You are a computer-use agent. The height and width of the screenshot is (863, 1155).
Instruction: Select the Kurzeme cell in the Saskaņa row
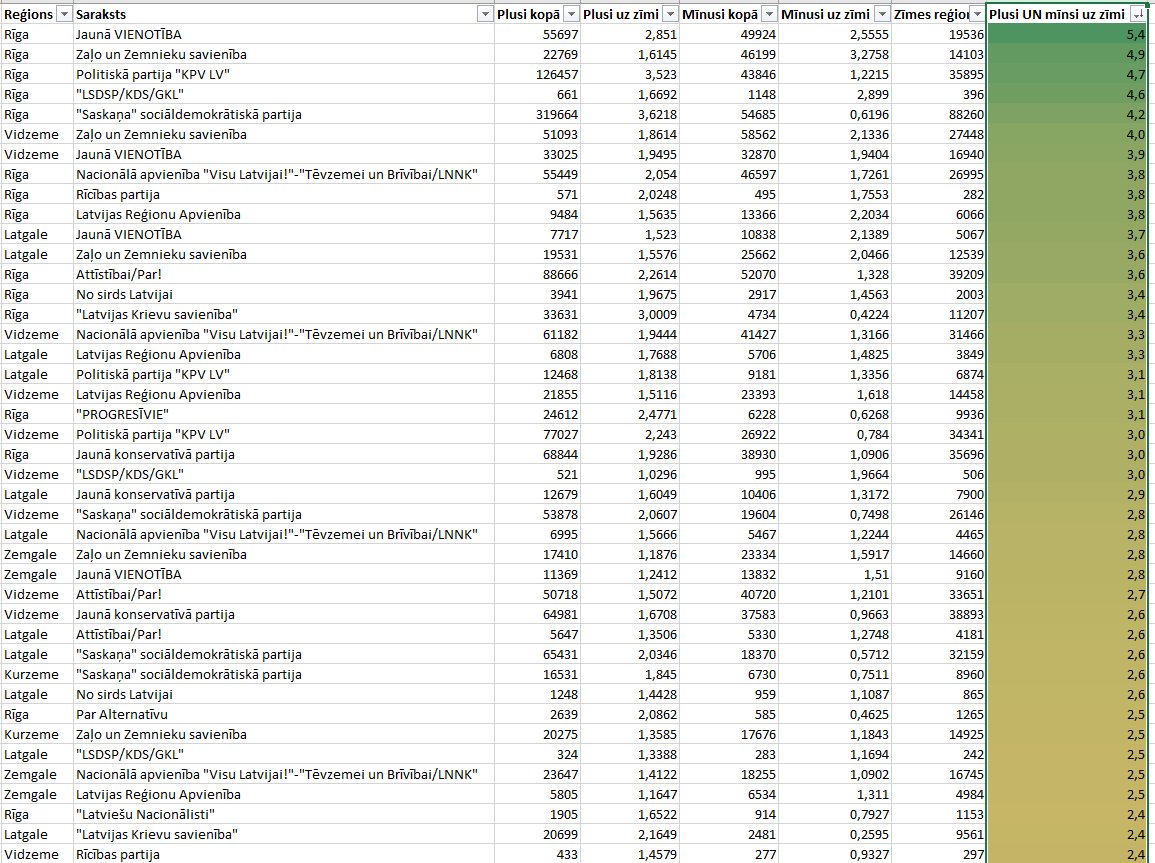(38, 674)
